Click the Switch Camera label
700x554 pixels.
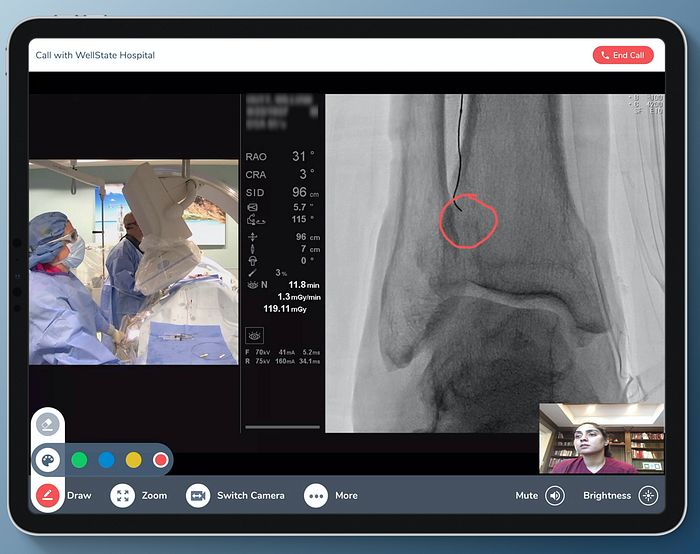tap(250, 495)
